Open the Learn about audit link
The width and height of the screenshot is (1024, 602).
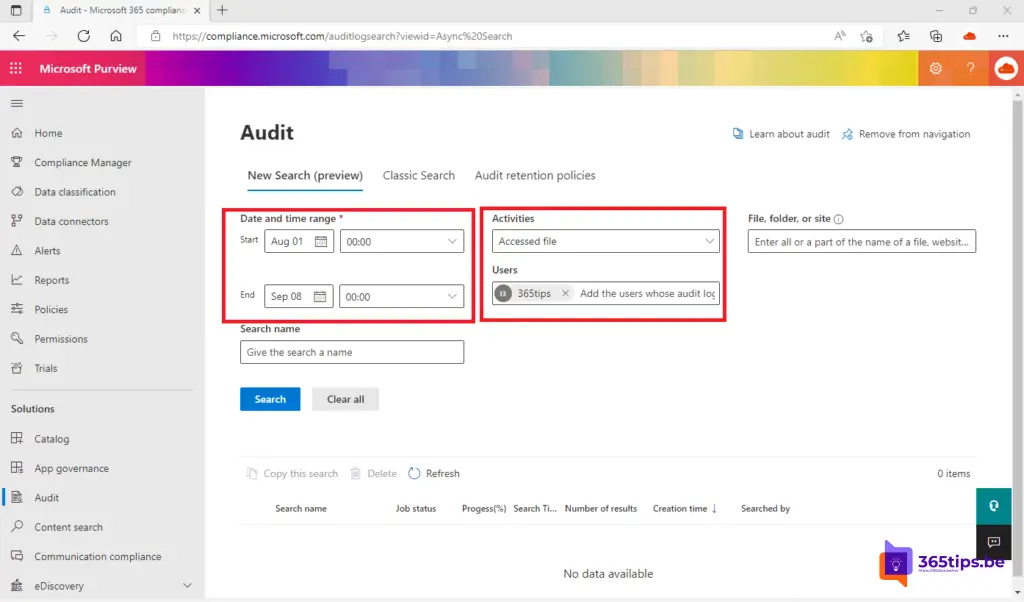tap(780, 134)
